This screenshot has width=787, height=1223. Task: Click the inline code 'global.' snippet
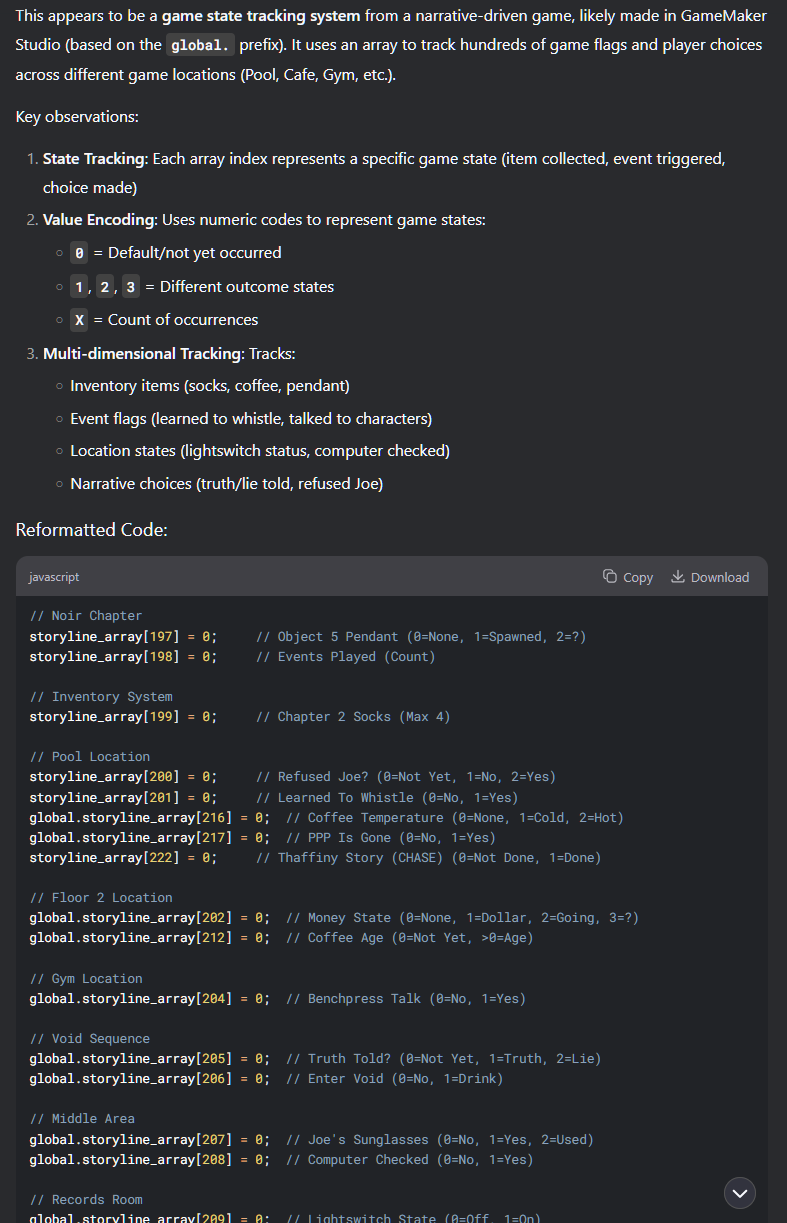[x=200, y=45]
